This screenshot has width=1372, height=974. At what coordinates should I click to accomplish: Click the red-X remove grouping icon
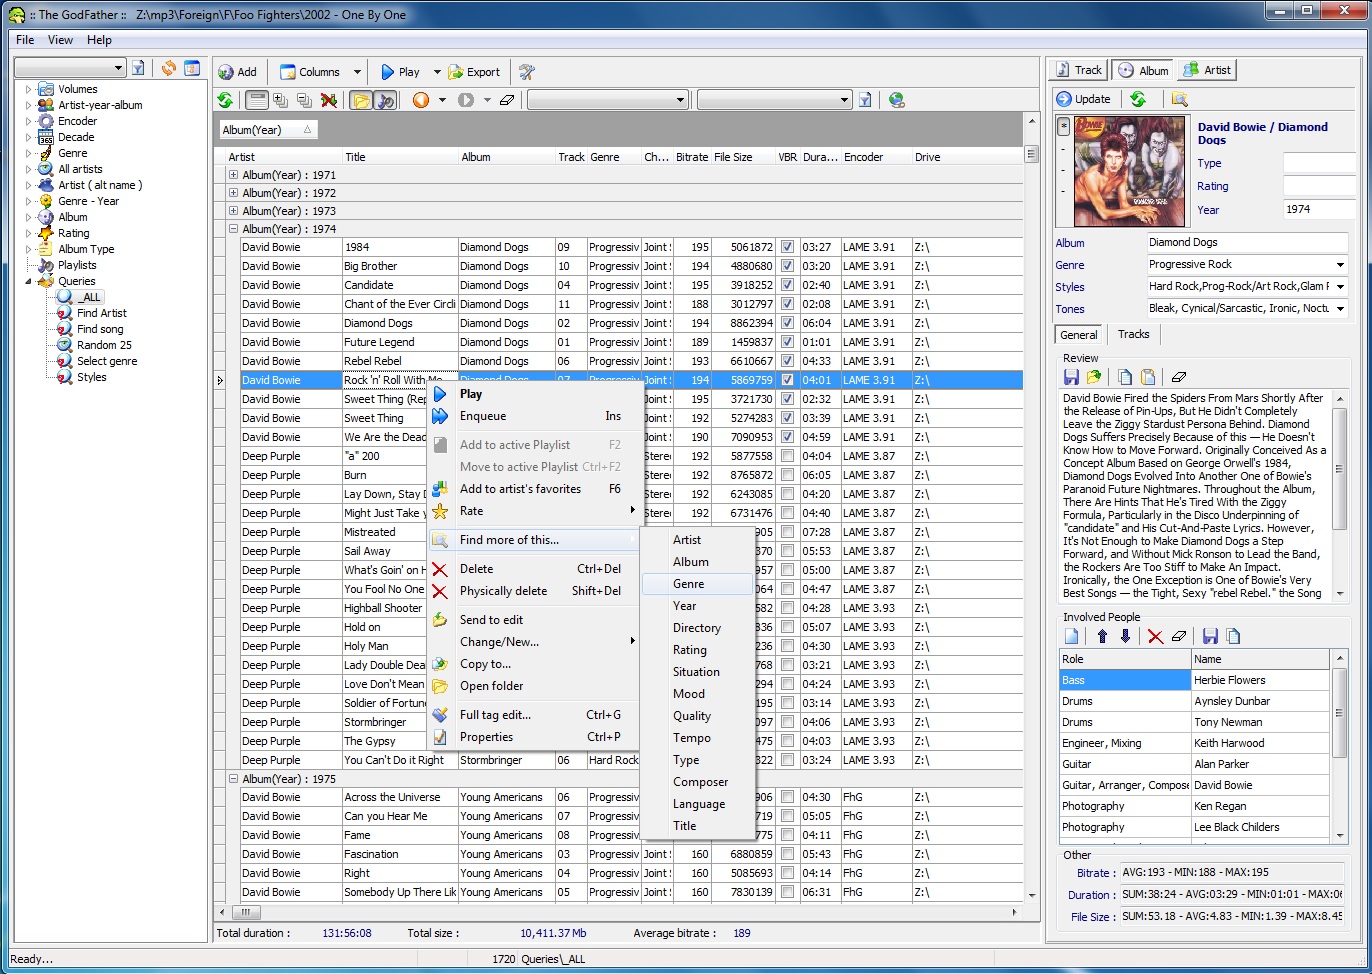point(328,100)
